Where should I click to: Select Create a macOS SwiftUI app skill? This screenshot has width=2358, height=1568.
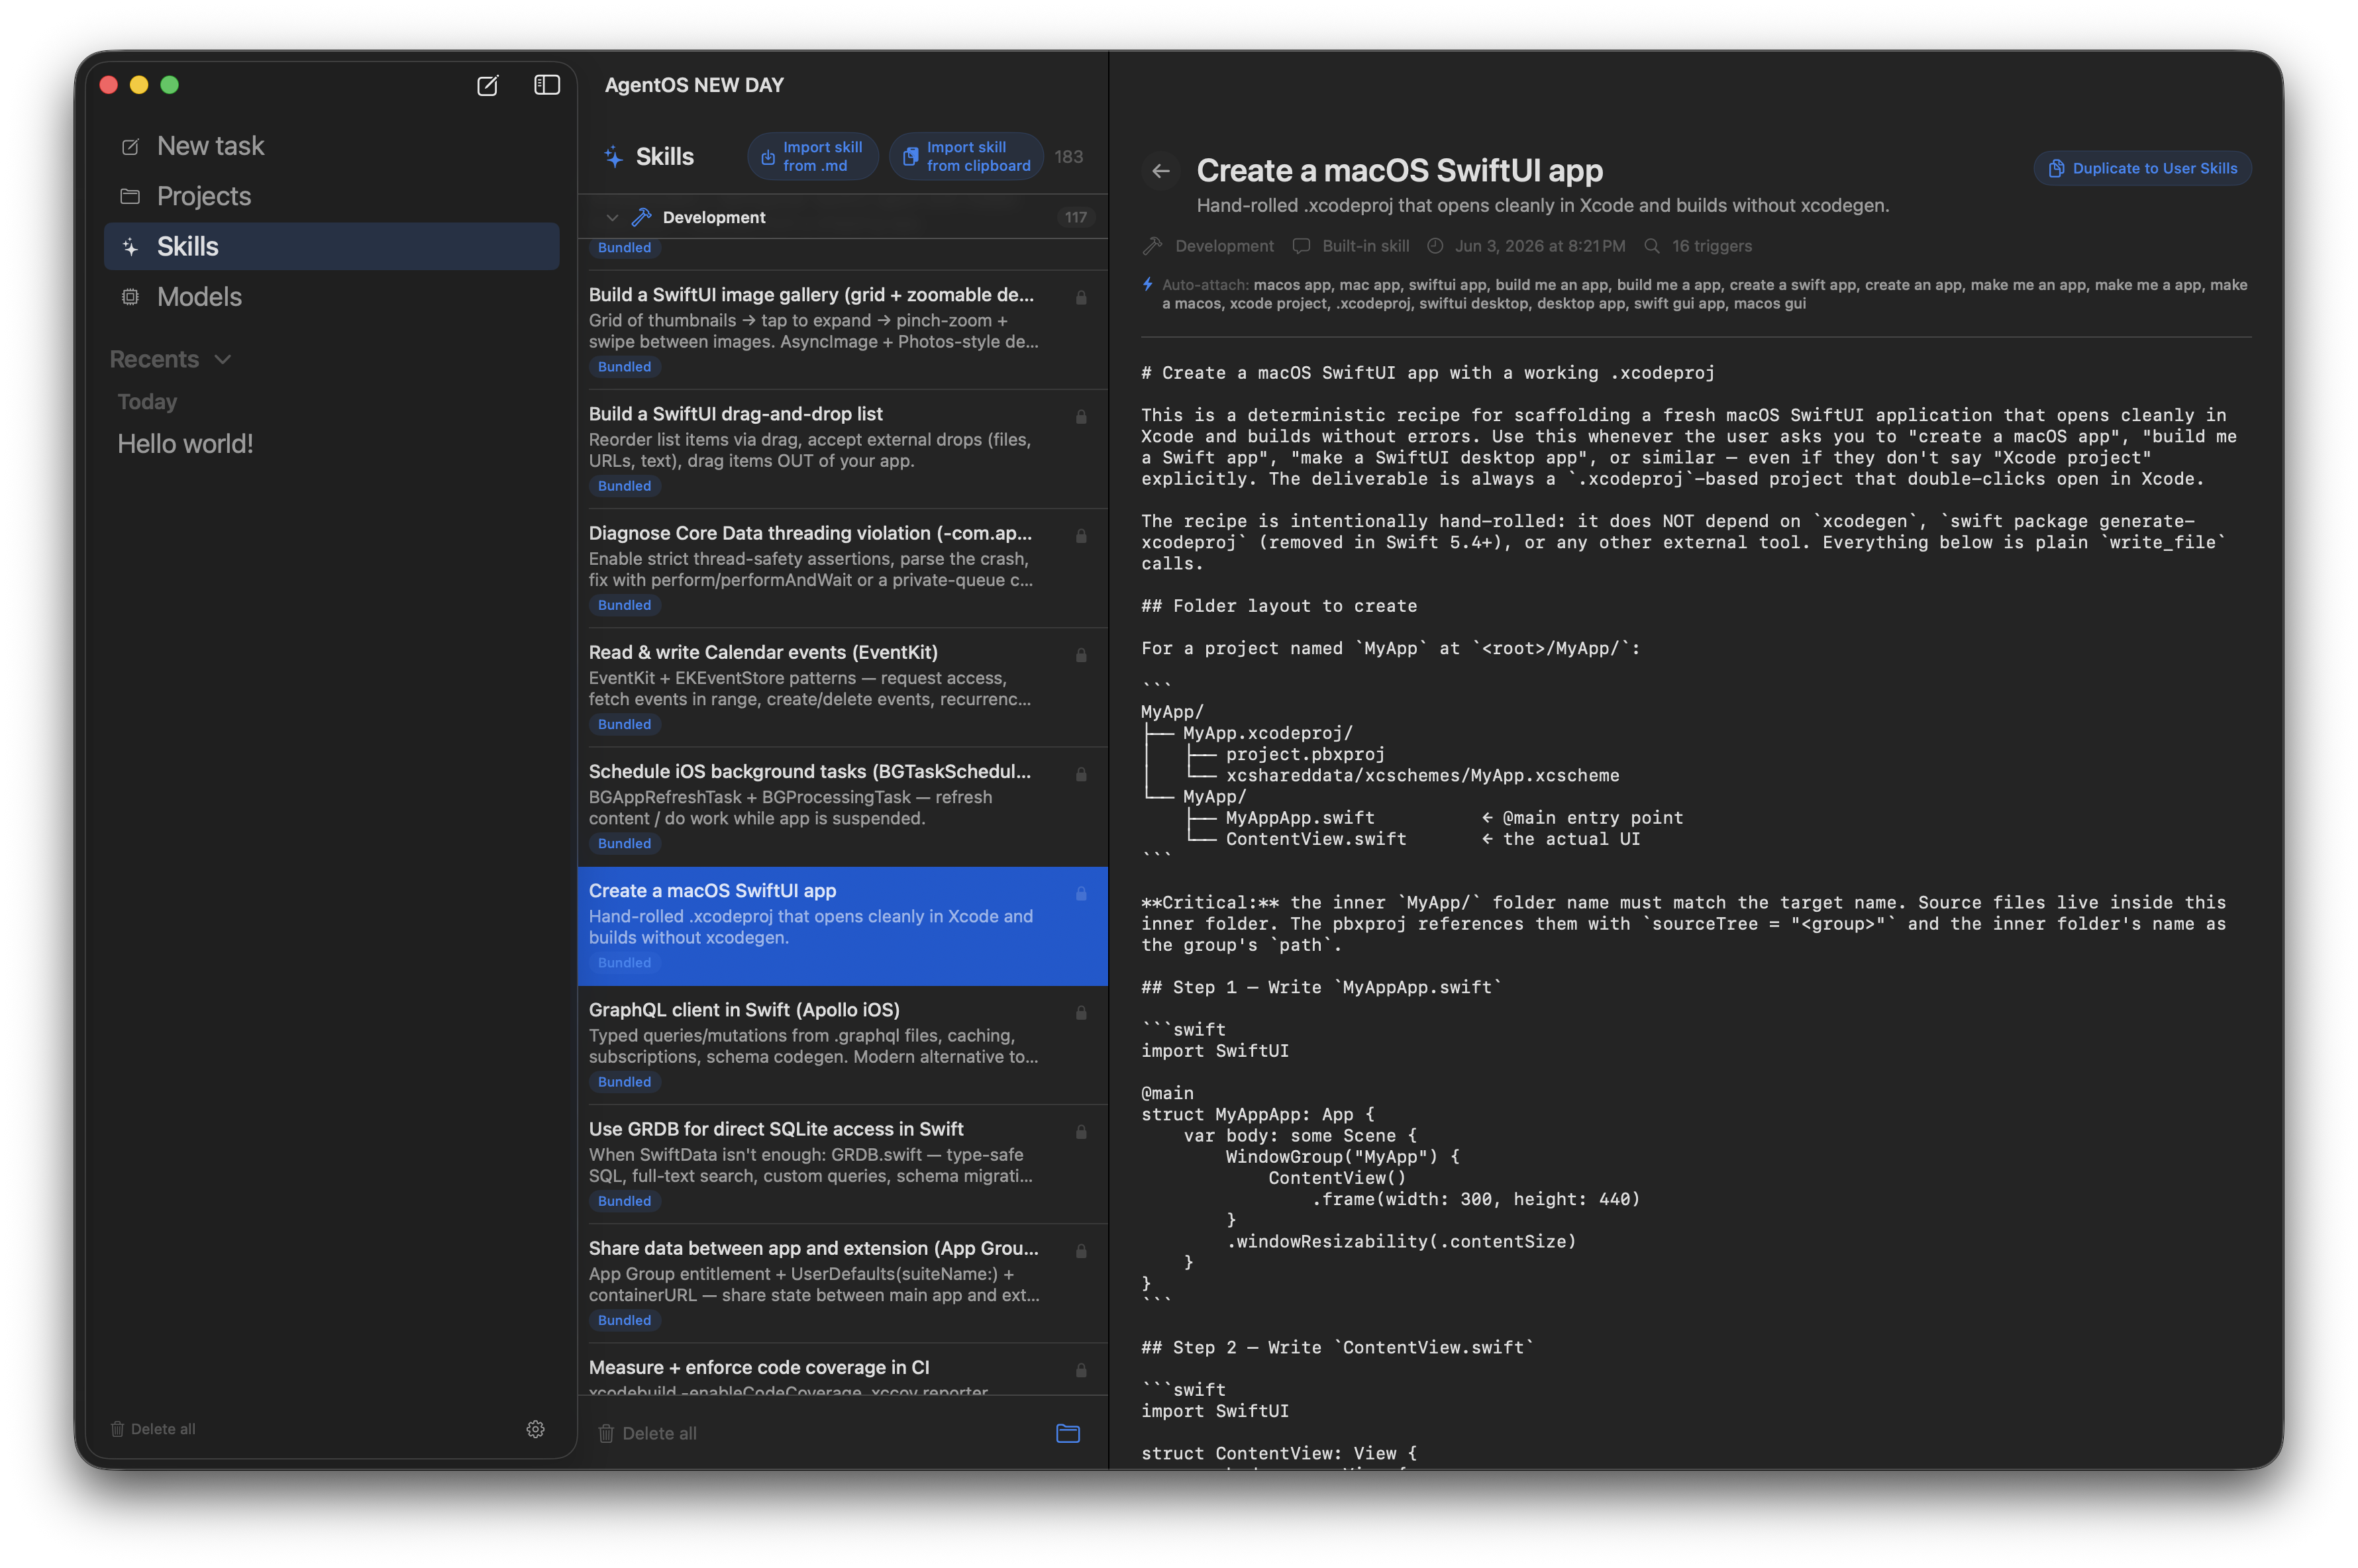842,926
